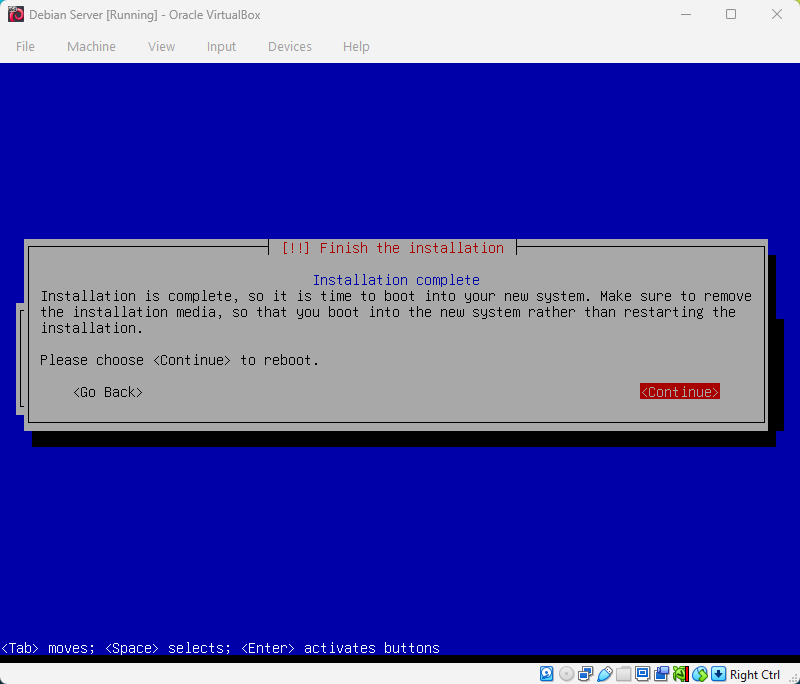Open the network adapters status icon

pos(586,673)
